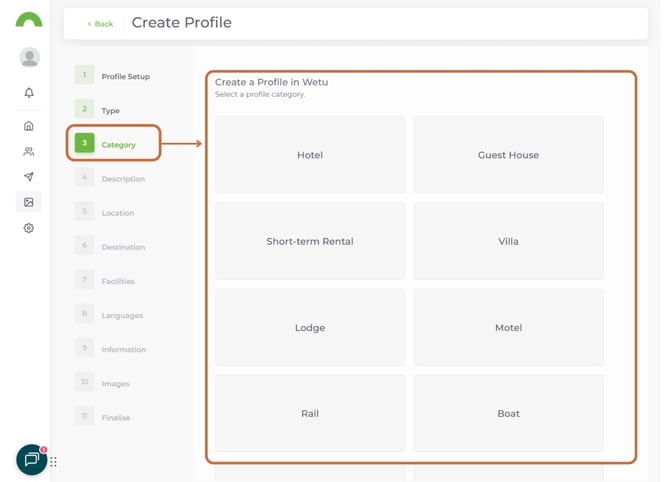Choose the Hotel category
The width and height of the screenshot is (670, 482).
pyautogui.click(x=310, y=155)
